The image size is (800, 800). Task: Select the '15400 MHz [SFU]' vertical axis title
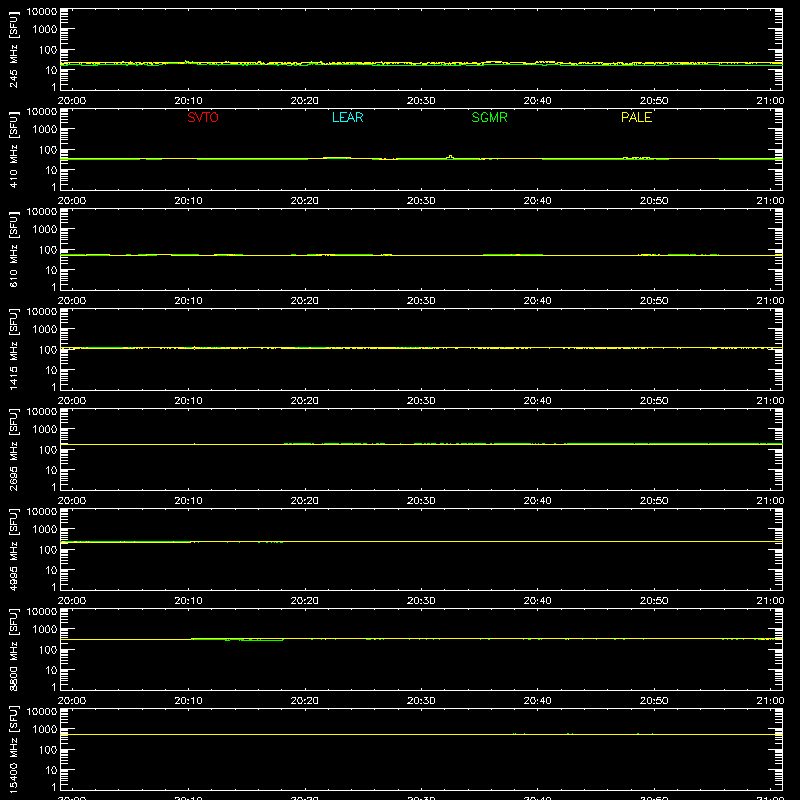point(13,749)
